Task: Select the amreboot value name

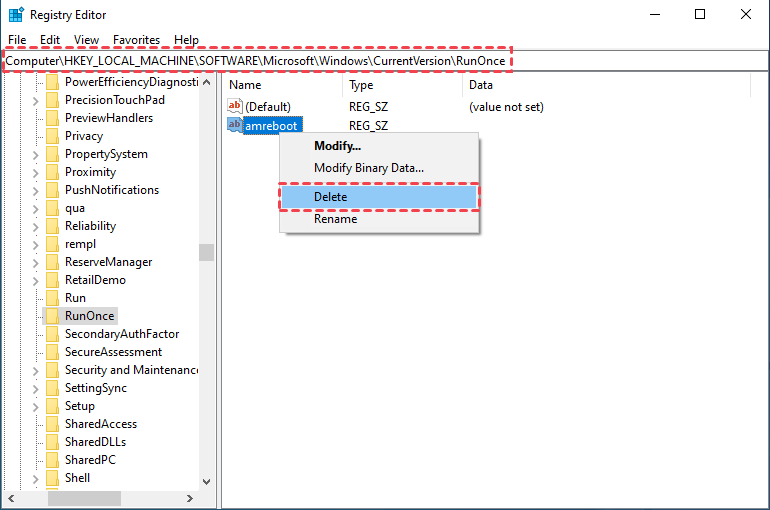Action: [272, 126]
